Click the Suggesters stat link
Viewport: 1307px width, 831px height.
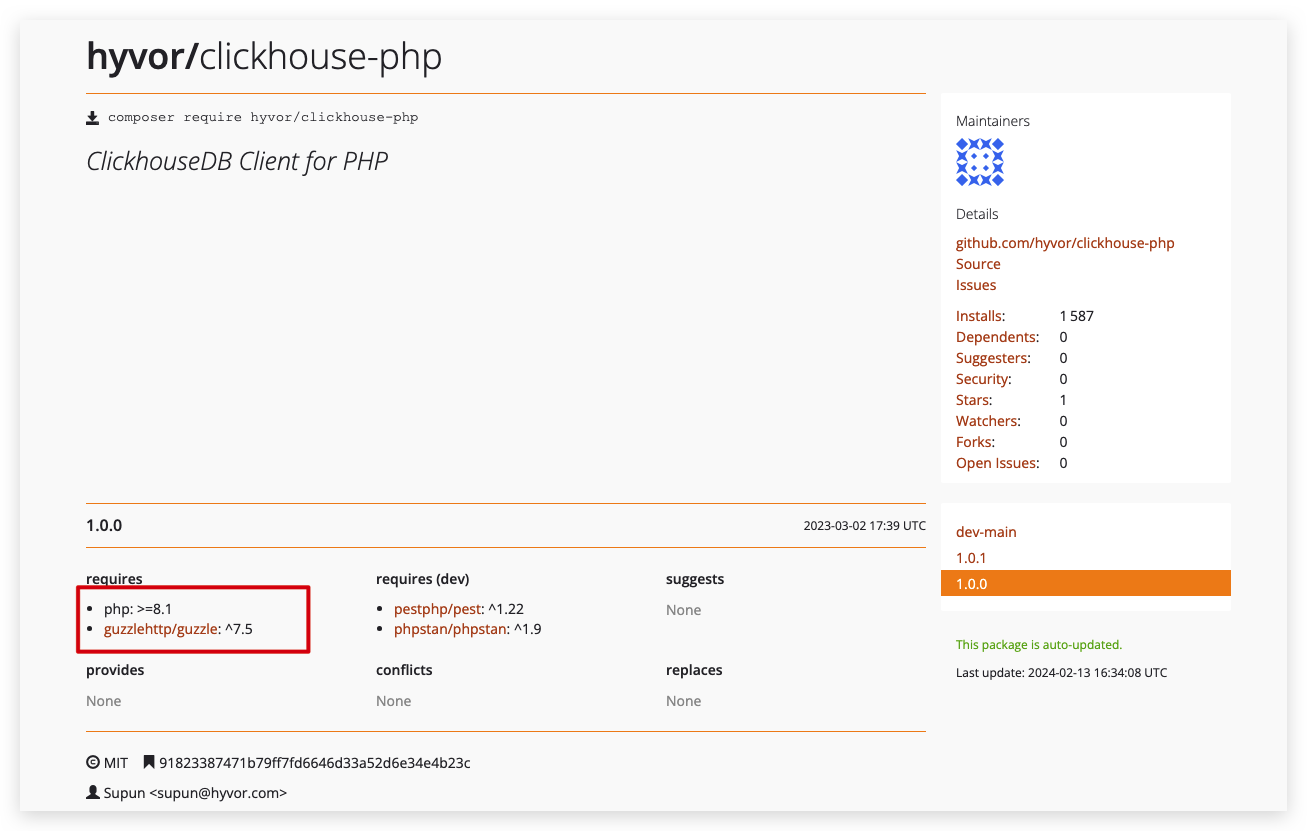tap(993, 358)
